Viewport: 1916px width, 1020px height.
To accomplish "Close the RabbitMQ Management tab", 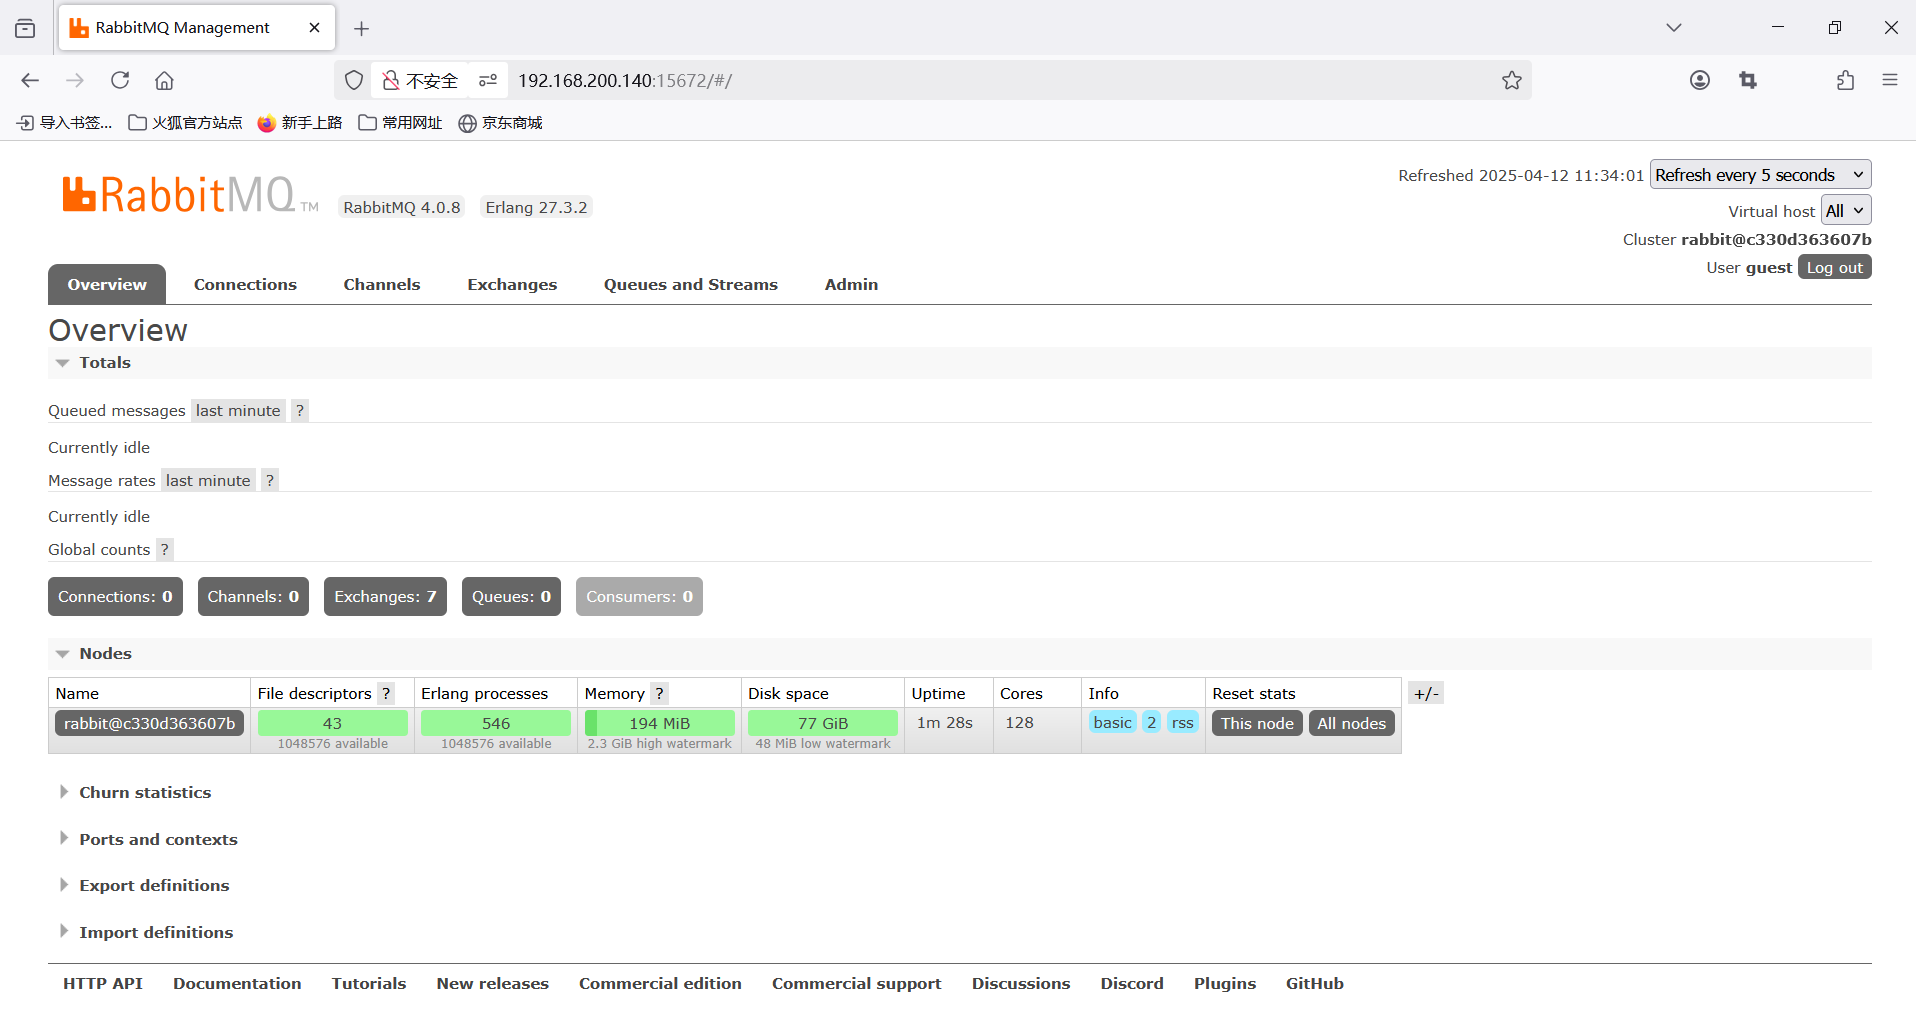I will point(314,28).
